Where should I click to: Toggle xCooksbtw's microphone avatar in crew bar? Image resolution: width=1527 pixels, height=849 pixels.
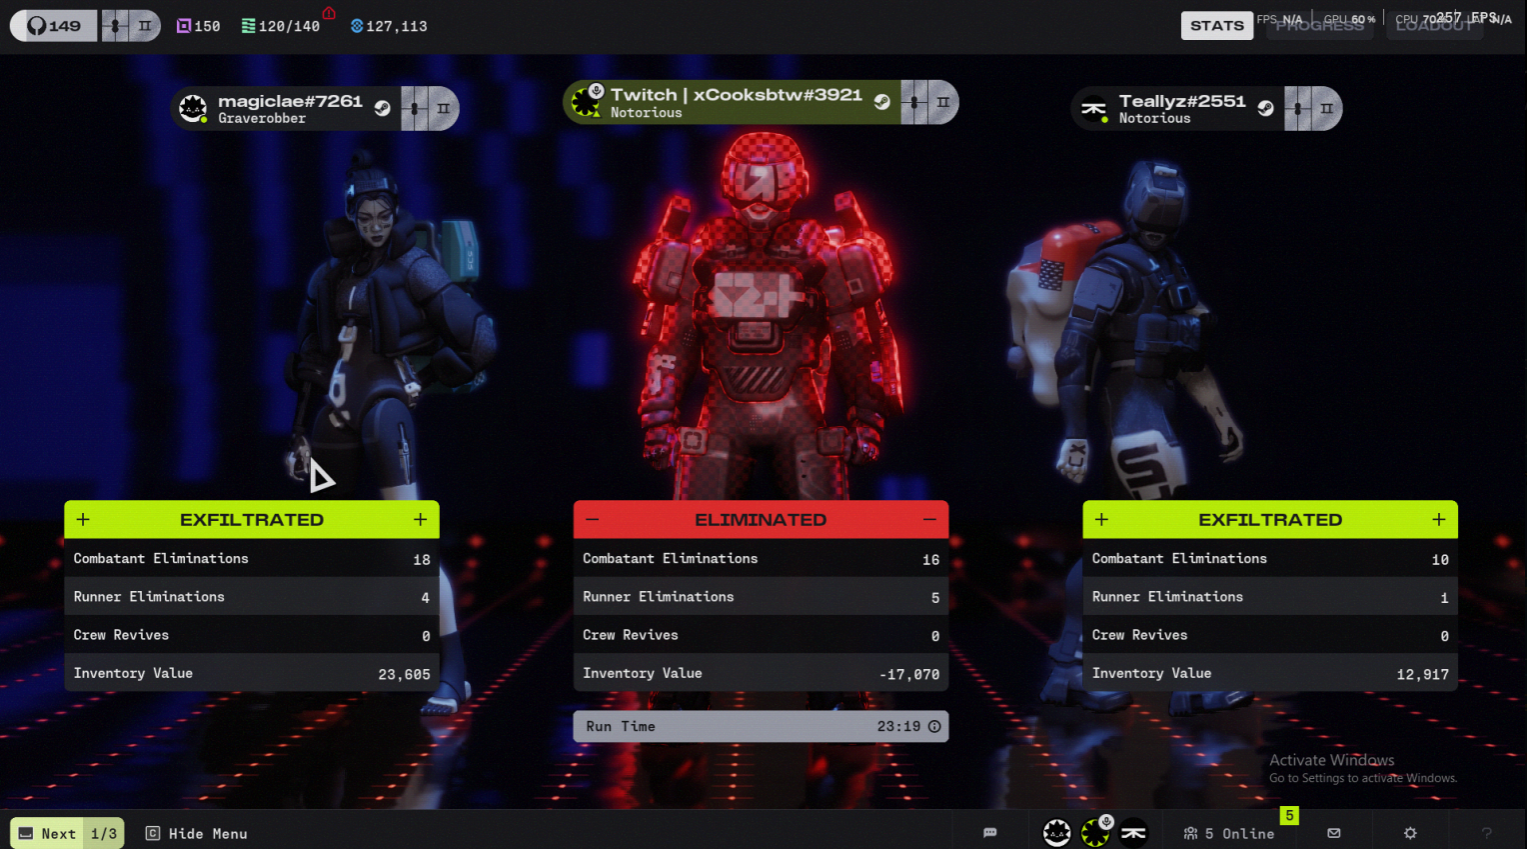[x=1096, y=831]
